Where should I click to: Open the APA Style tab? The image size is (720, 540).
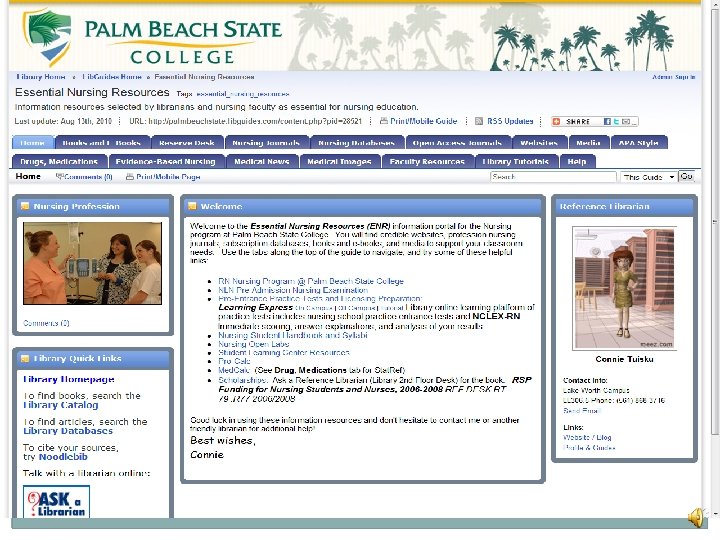click(639, 143)
